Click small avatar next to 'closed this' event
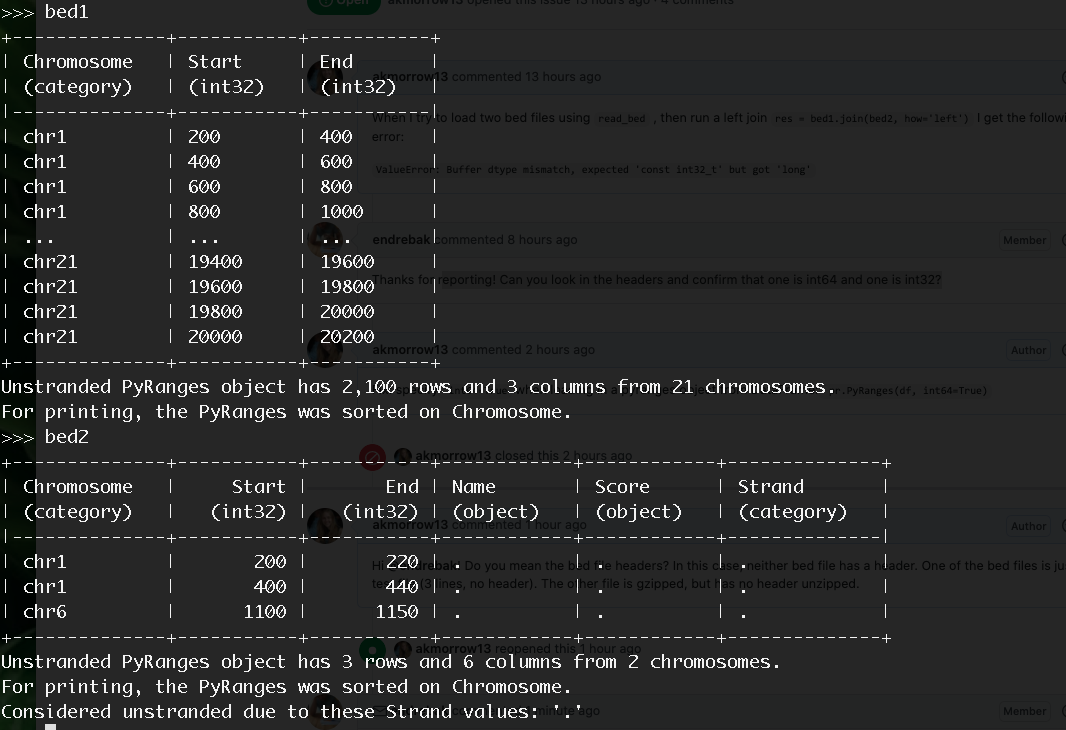1066x730 pixels. click(403, 456)
